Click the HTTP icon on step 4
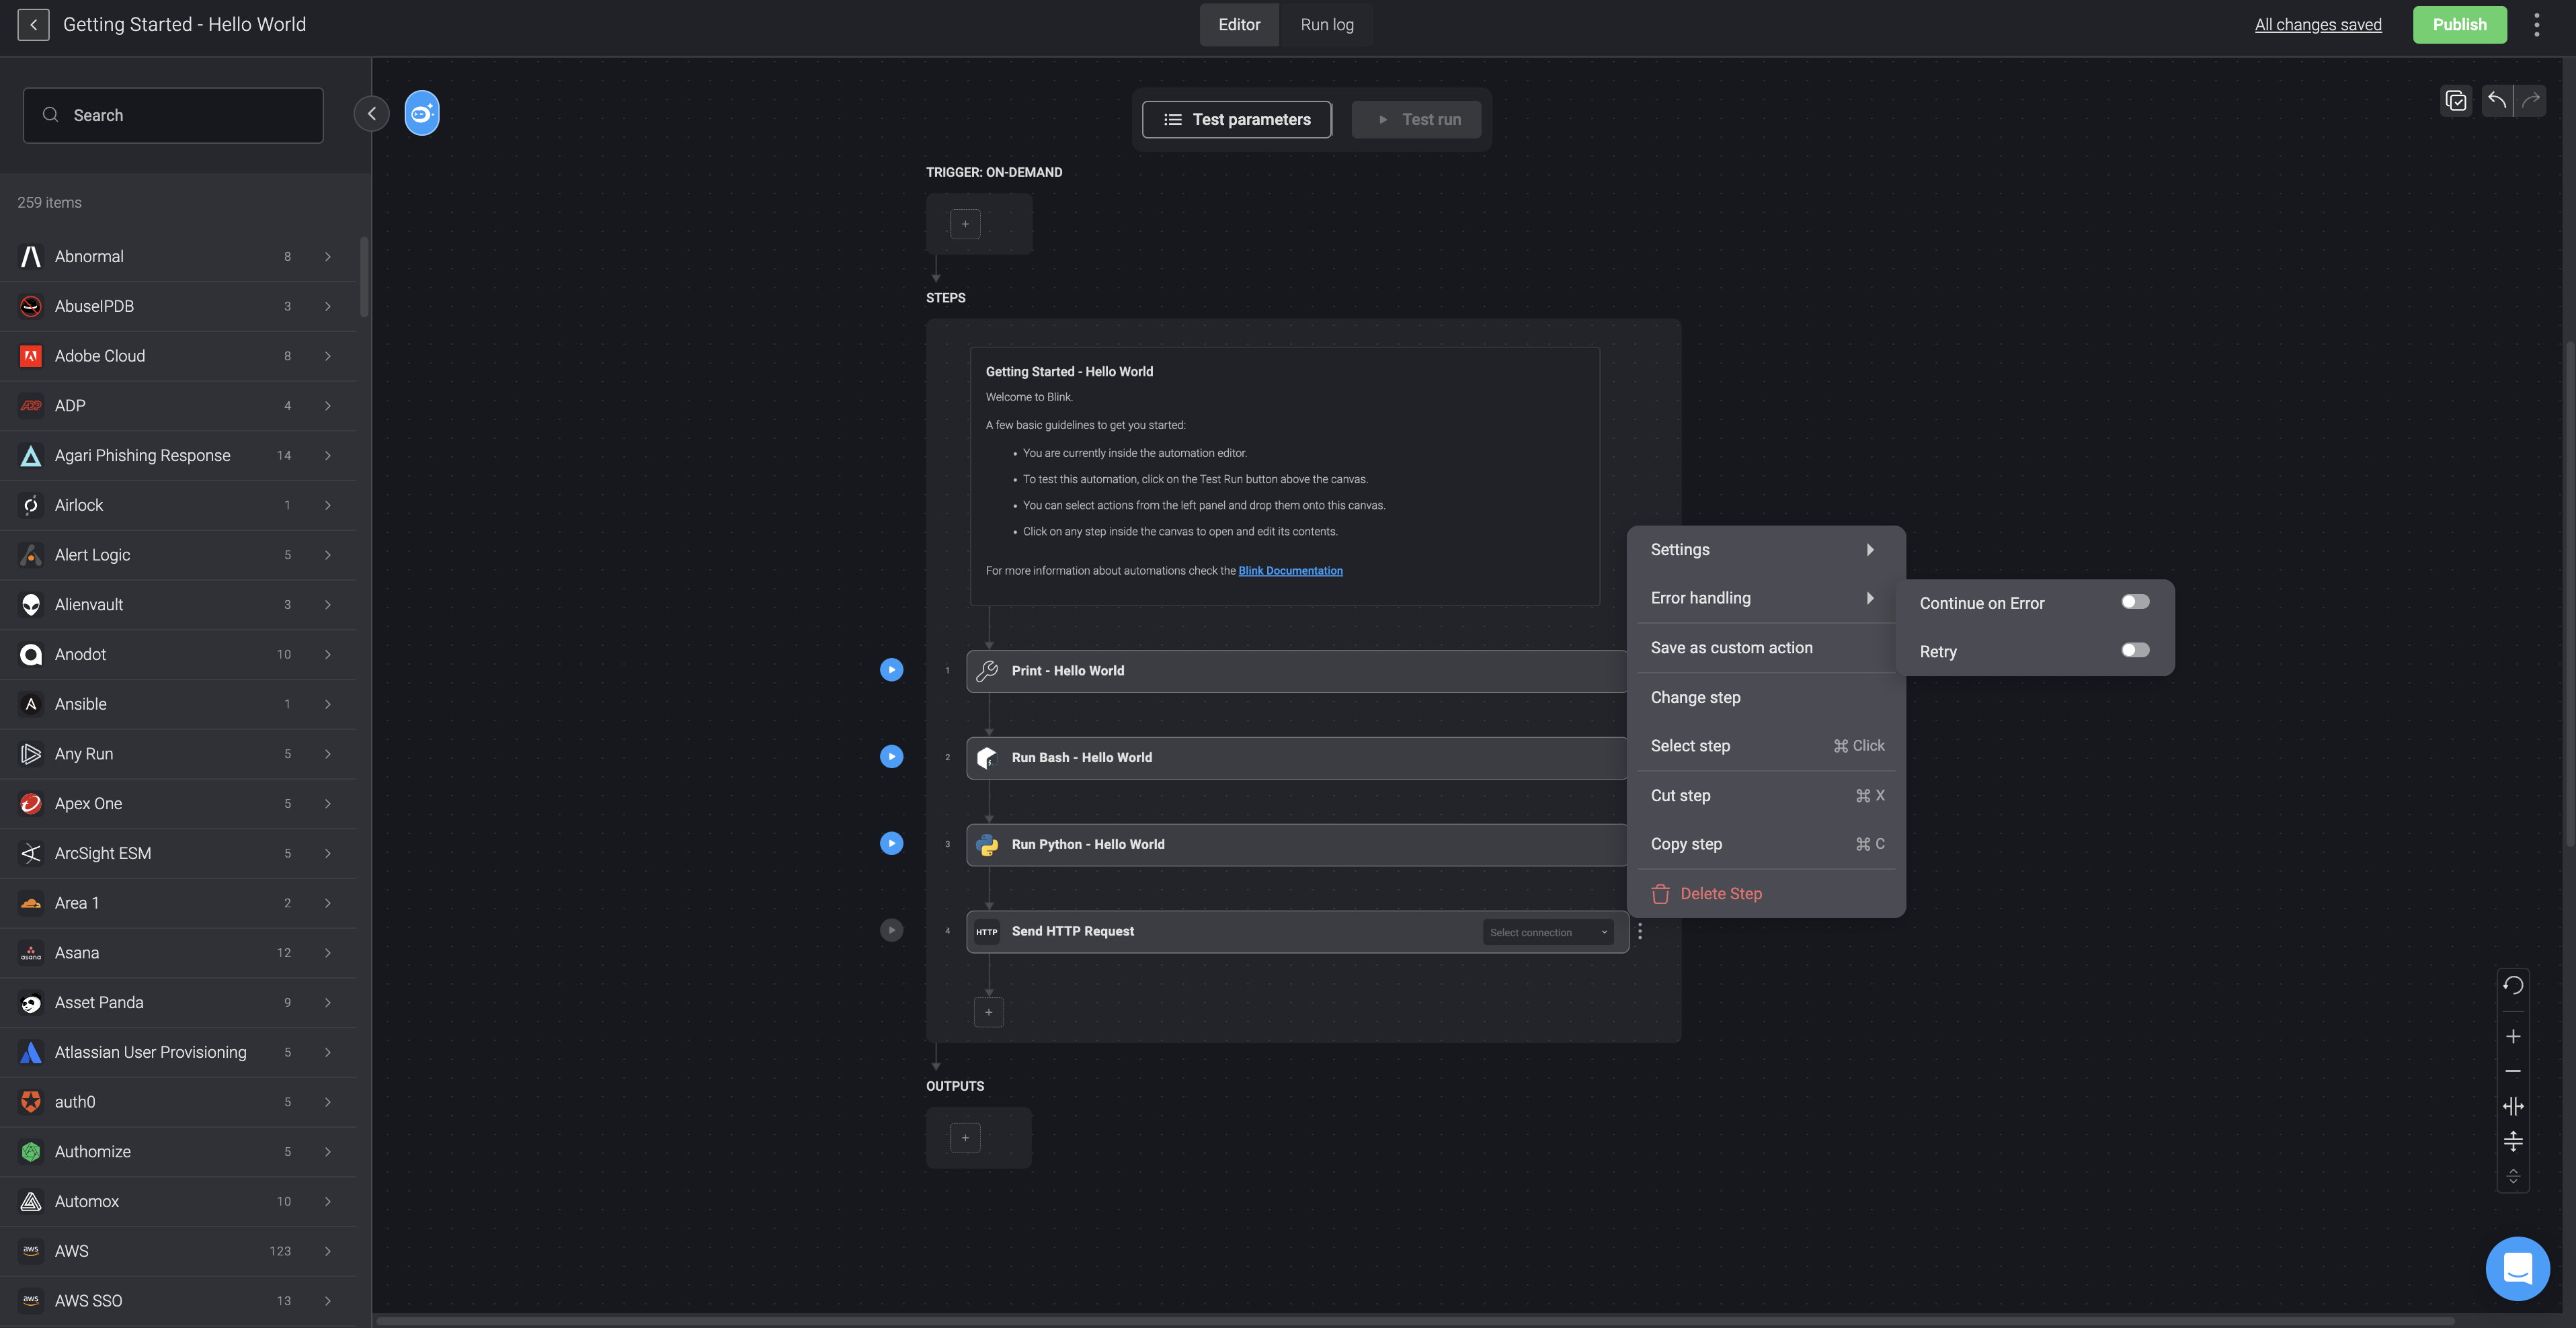The image size is (2576, 1328). [x=987, y=932]
